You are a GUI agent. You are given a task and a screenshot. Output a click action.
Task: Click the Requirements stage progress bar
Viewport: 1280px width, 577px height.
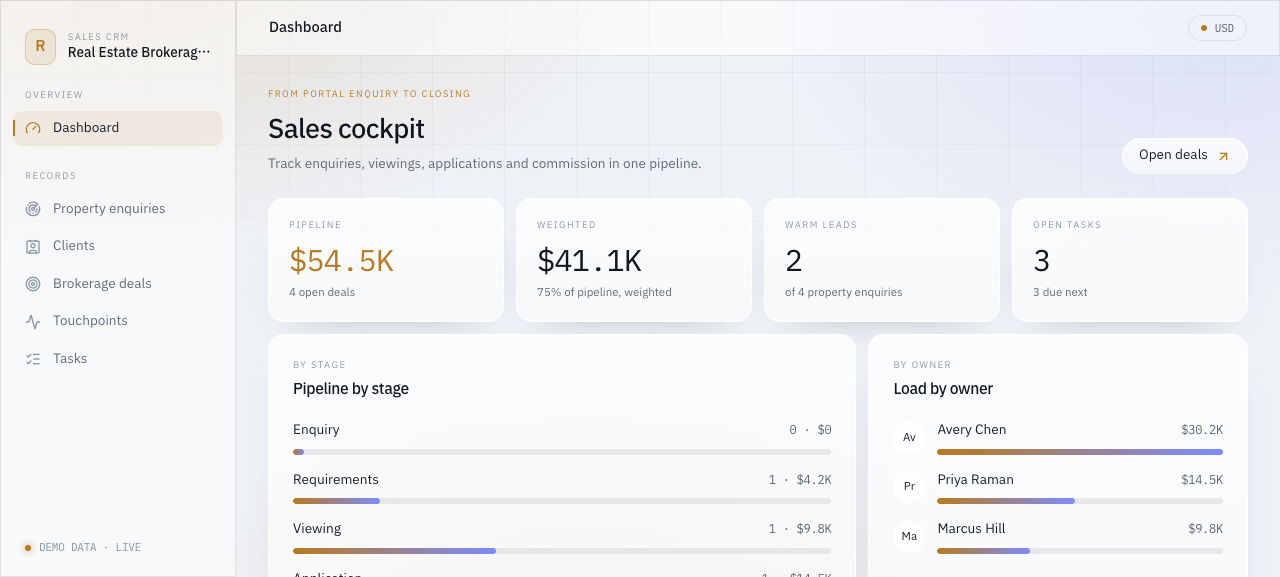(561, 501)
